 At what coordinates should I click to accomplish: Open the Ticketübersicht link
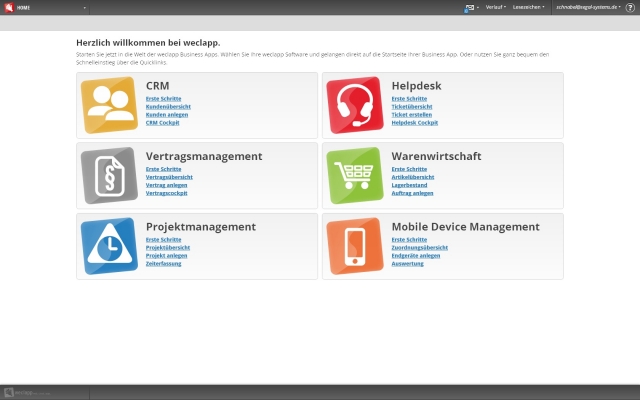(x=412, y=107)
